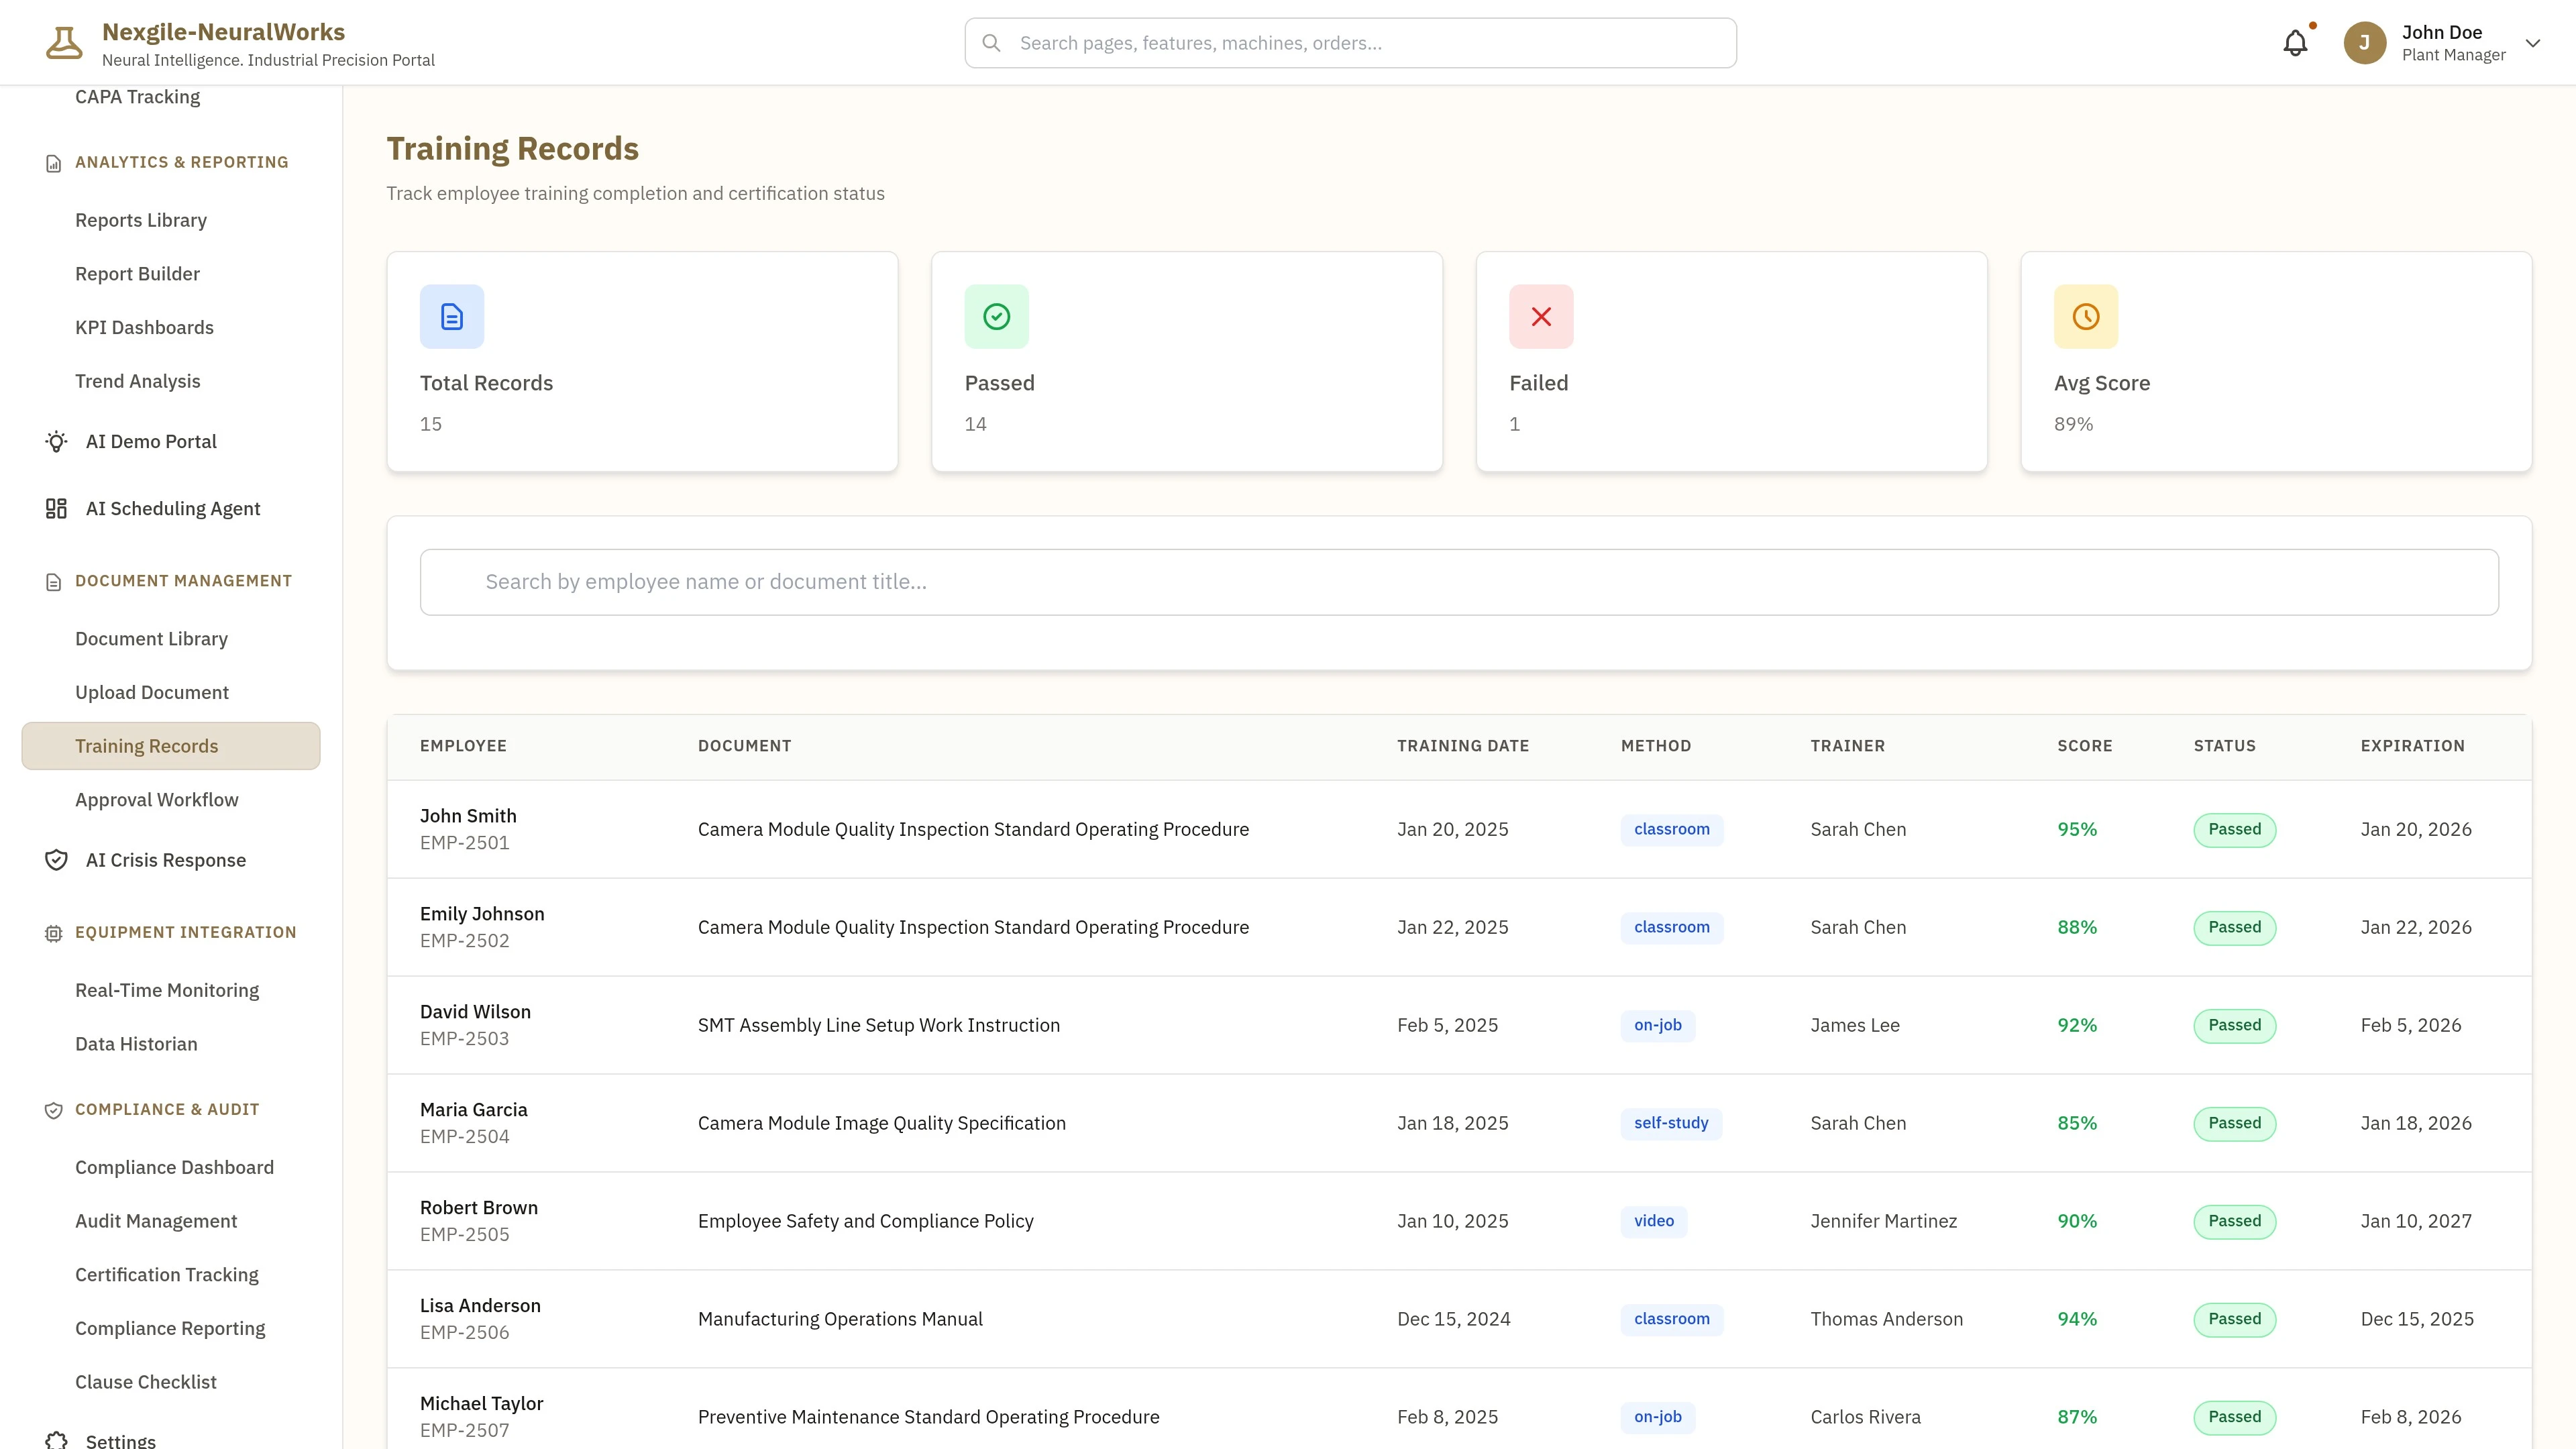Screen dimensions: 2576x1449
Task: Open the Compliance Dashboard page
Action: (175, 1167)
